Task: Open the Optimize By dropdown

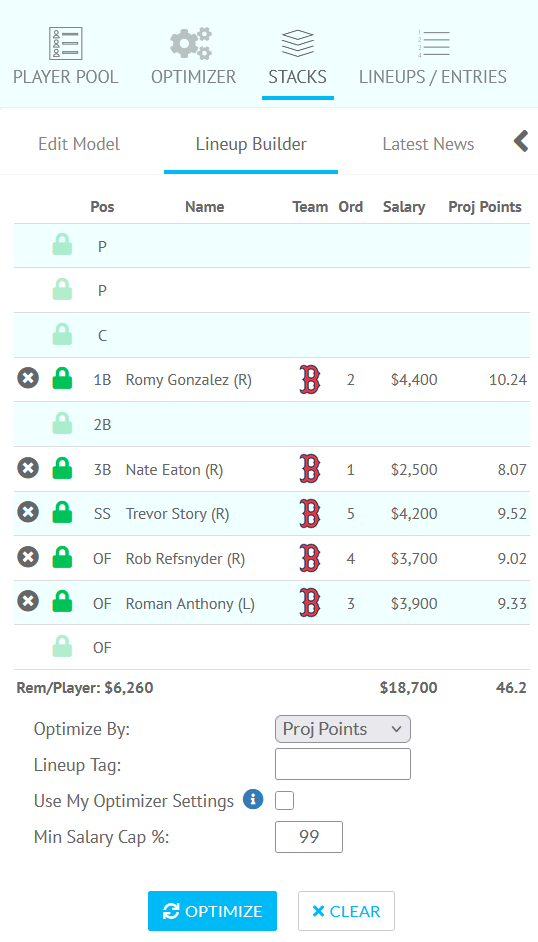Action: (x=343, y=729)
